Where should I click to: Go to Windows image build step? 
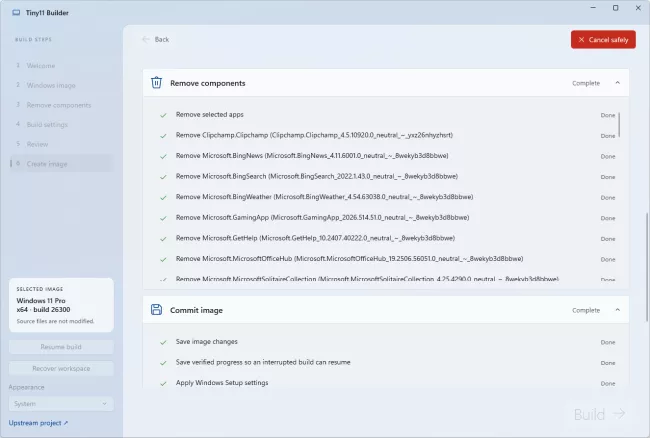pyautogui.click(x=61, y=85)
